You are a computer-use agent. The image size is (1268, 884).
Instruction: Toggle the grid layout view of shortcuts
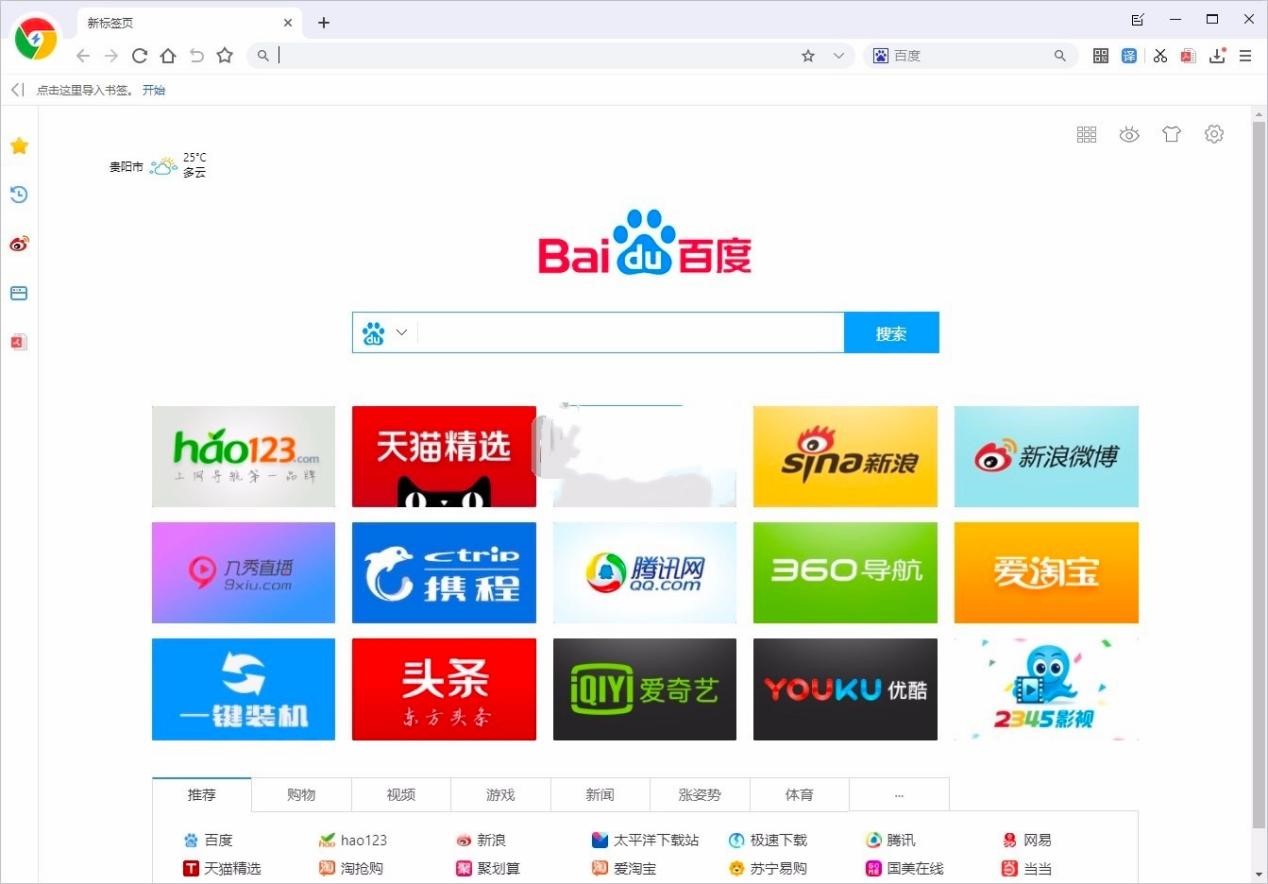pyautogui.click(x=1086, y=133)
